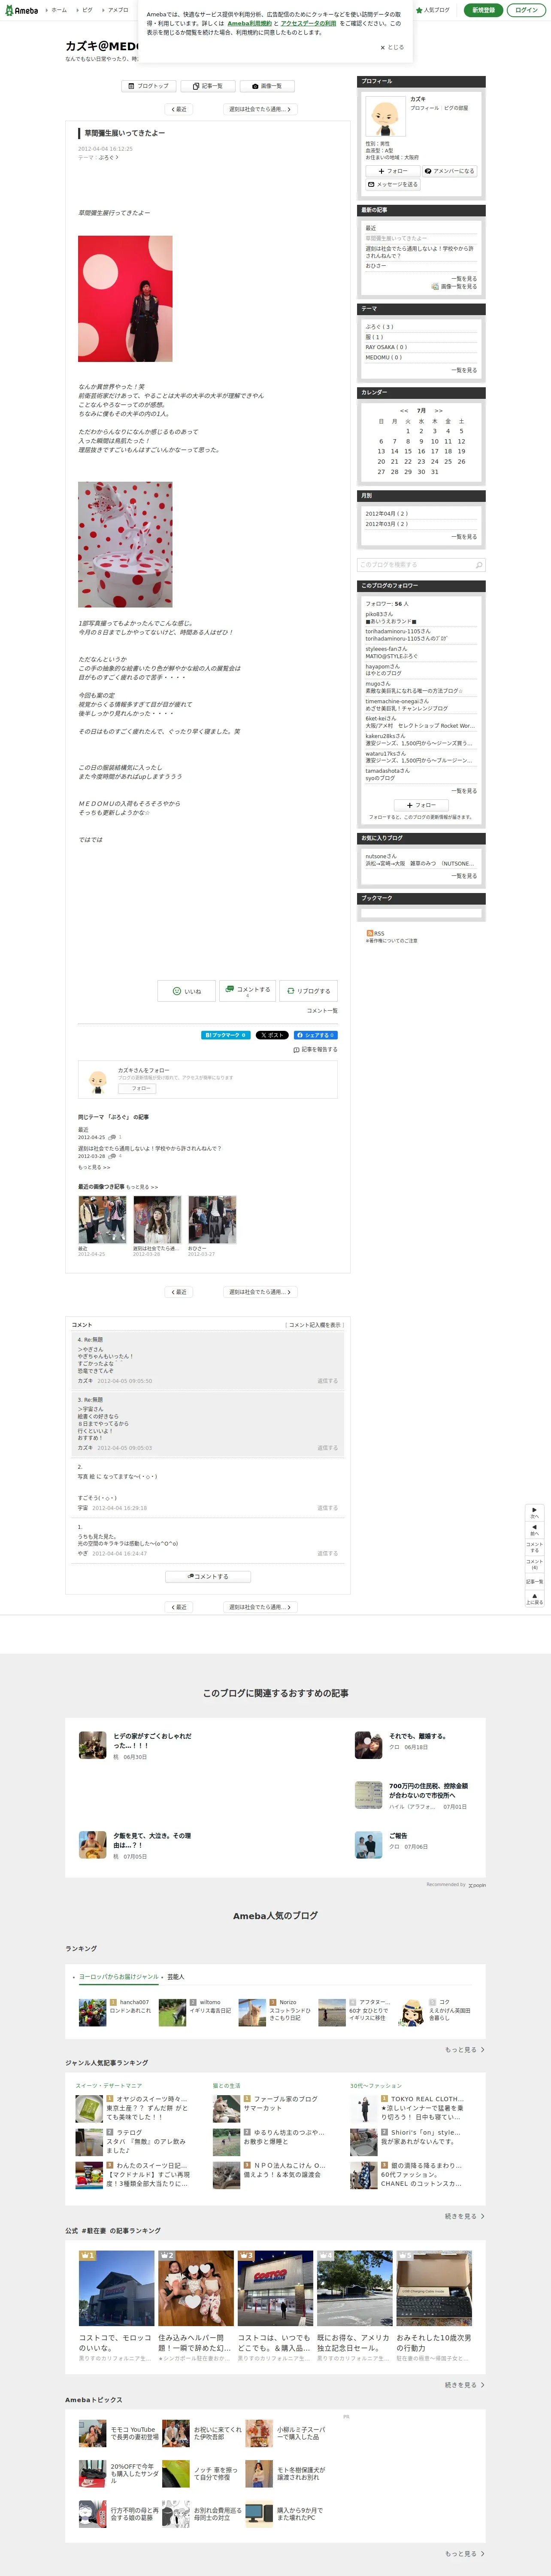Open the 記事一覧 tab

pos(208,86)
